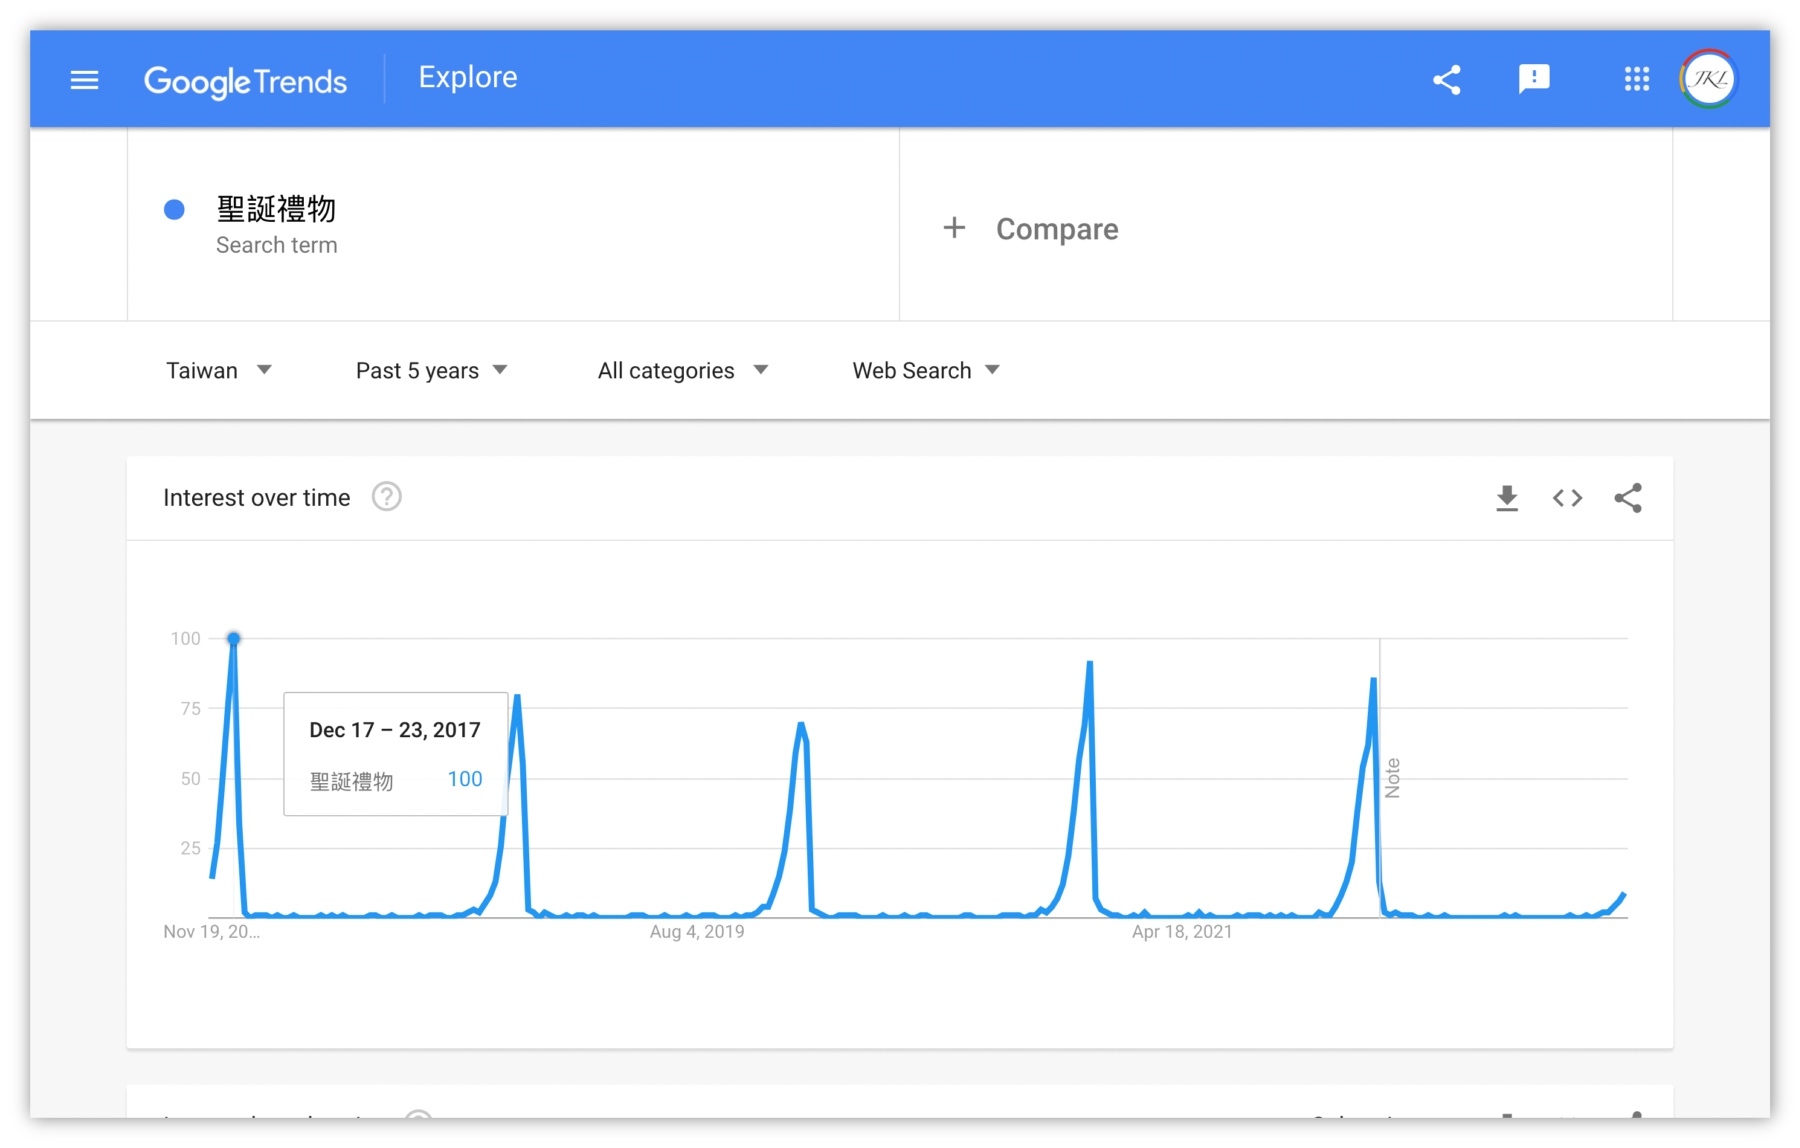This screenshot has height=1148, width=1800.
Task: Click the Compare button
Action: pos(1056,229)
